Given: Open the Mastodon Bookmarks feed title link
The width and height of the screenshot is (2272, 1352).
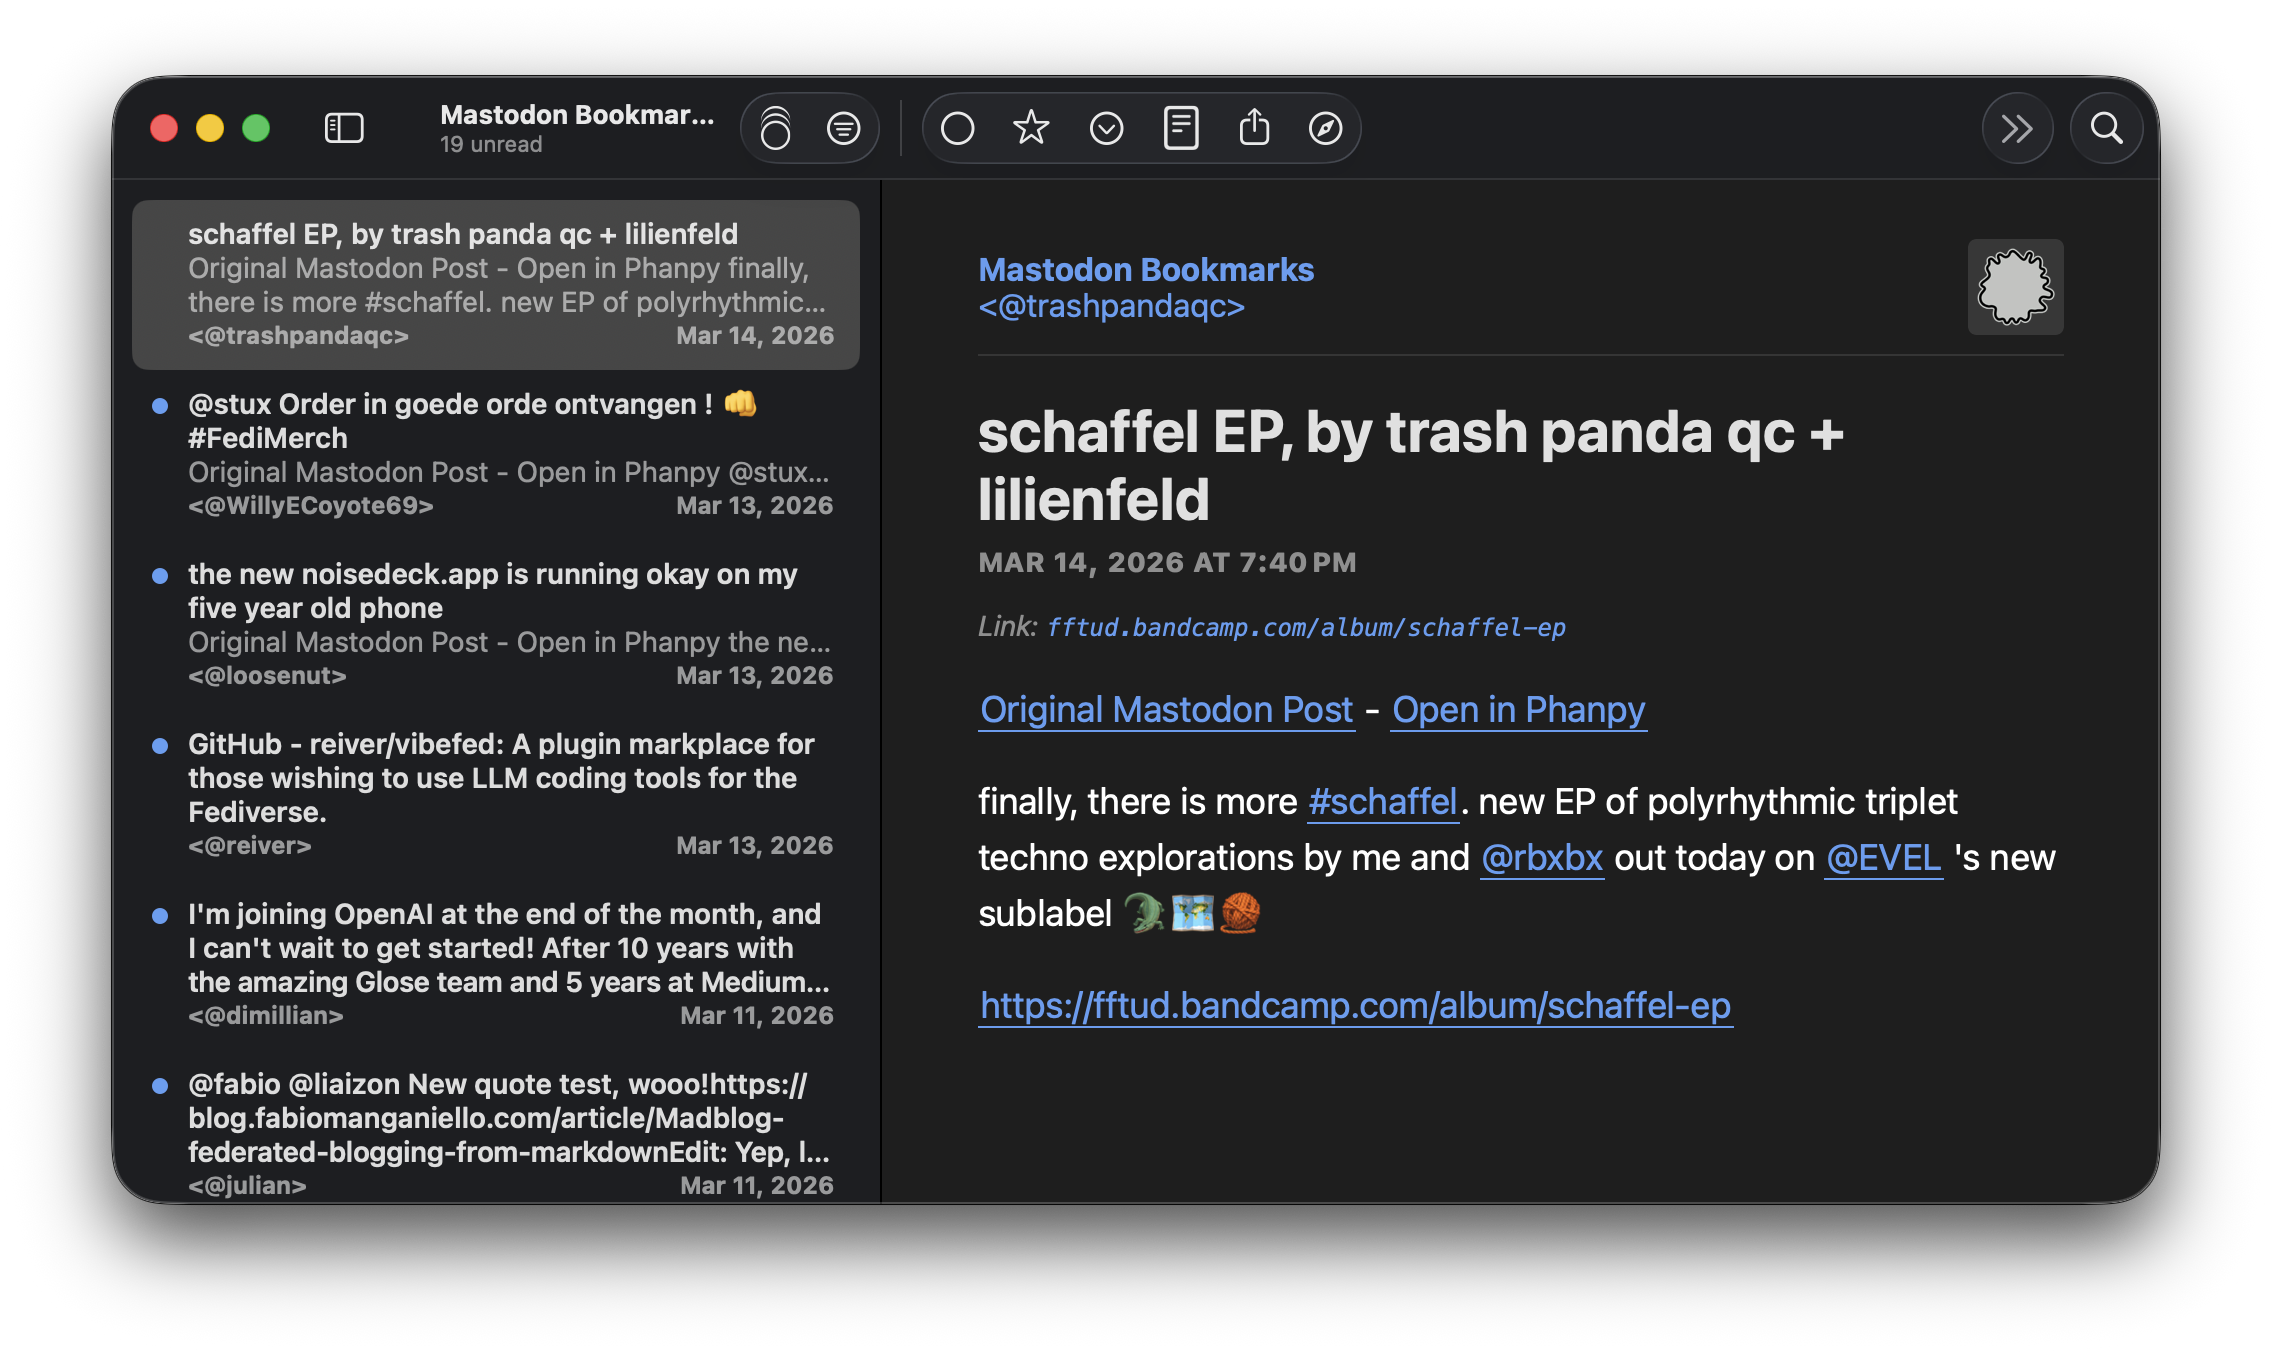Looking at the screenshot, I should (1146, 270).
